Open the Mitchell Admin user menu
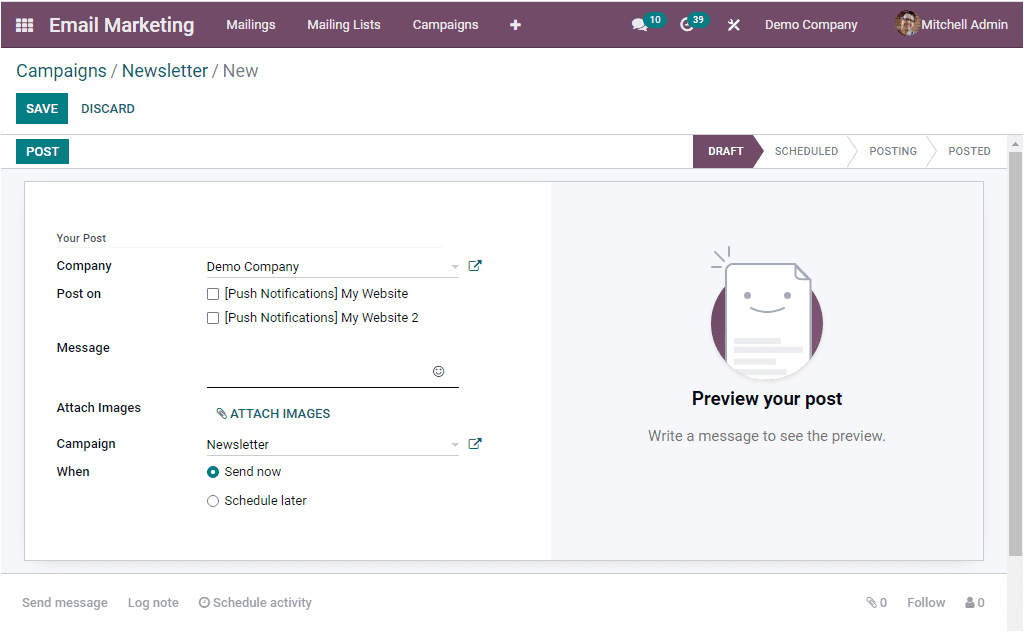 [950, 24]
